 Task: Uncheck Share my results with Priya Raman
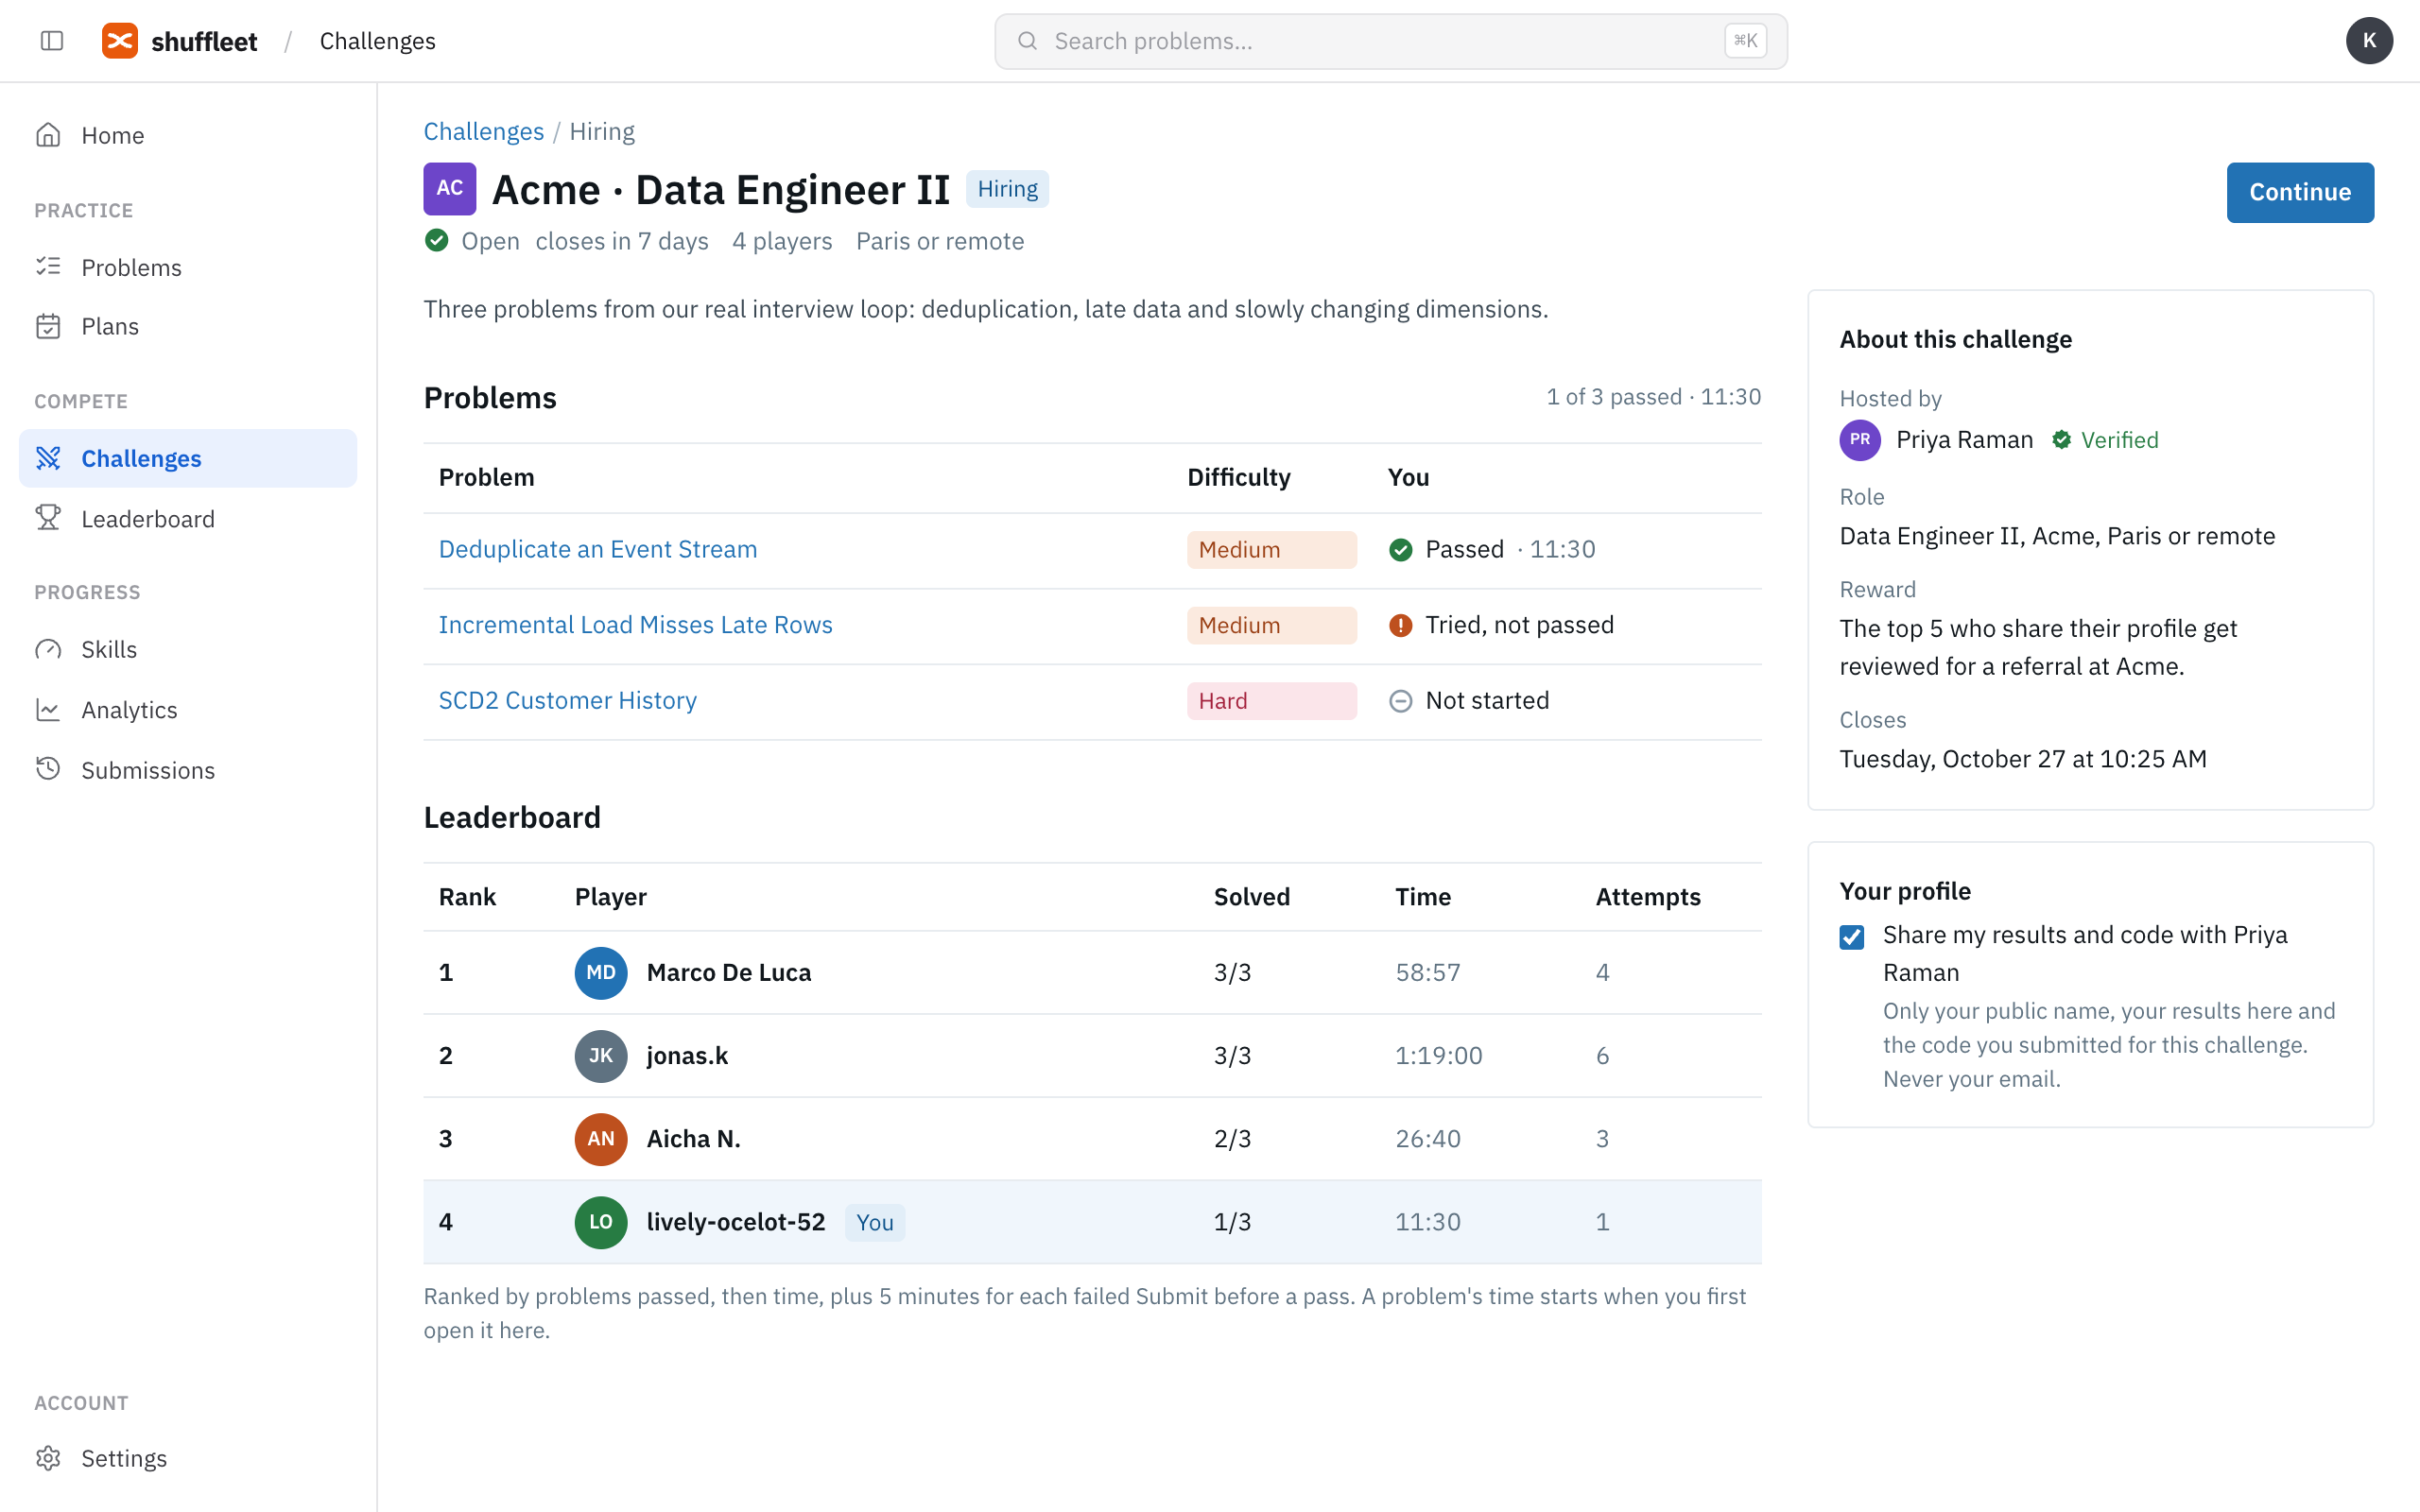click(x=1852, y=937)
